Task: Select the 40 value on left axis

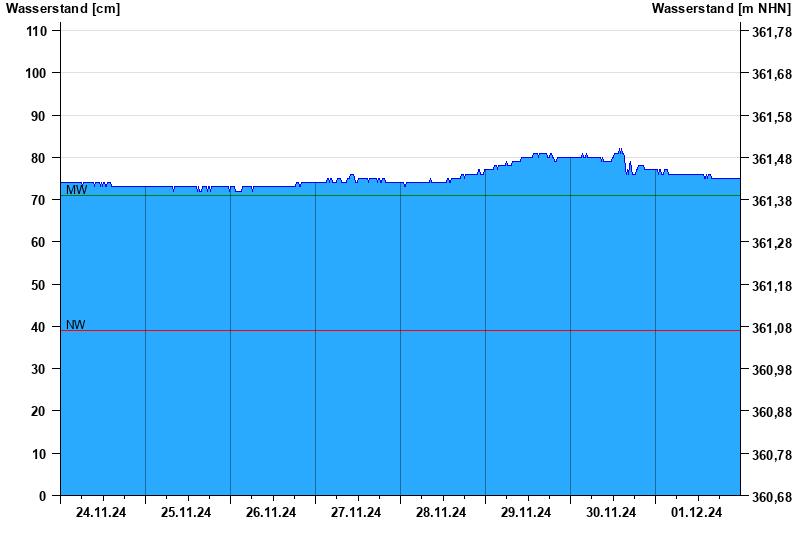Action: [39, 327]
